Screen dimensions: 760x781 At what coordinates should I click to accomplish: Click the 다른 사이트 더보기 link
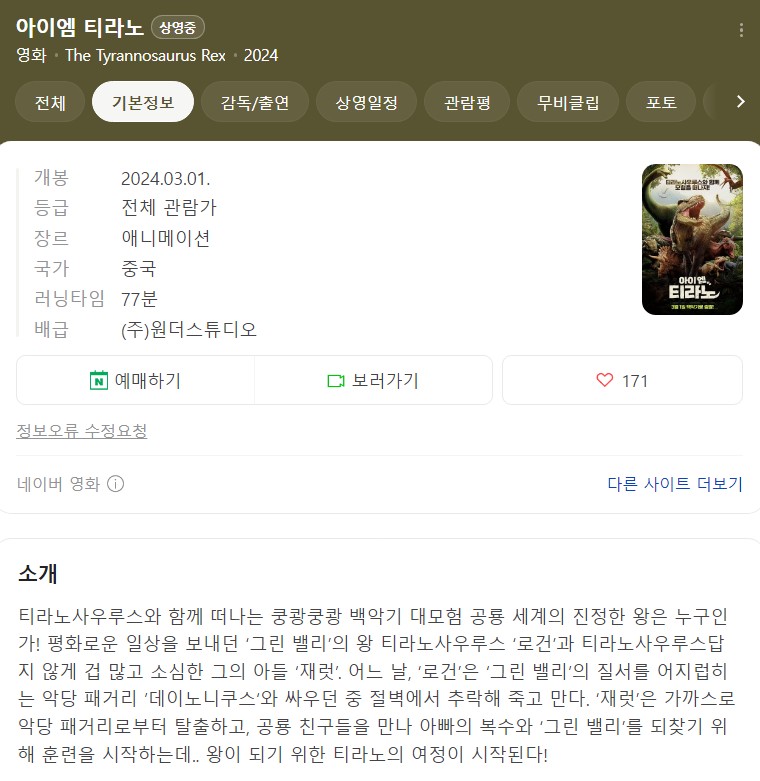point(675,484)
